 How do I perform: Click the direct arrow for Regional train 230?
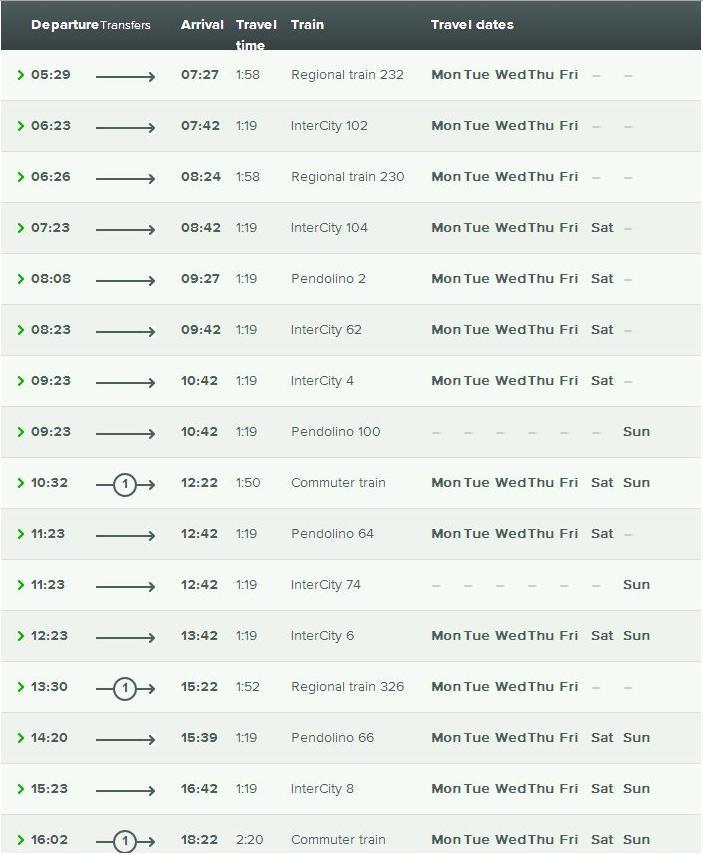click(125, 179)
